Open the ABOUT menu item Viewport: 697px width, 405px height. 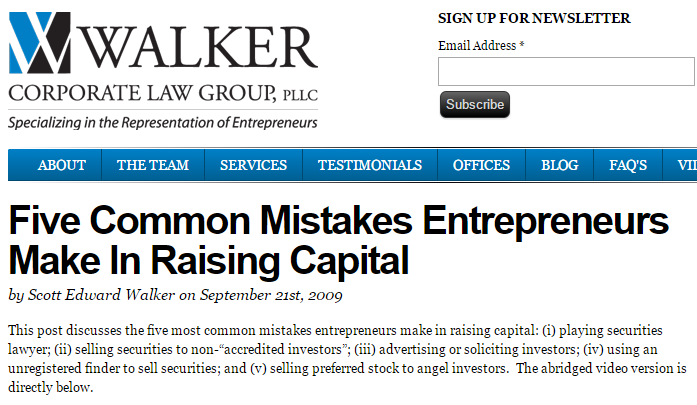pos(62,165)
